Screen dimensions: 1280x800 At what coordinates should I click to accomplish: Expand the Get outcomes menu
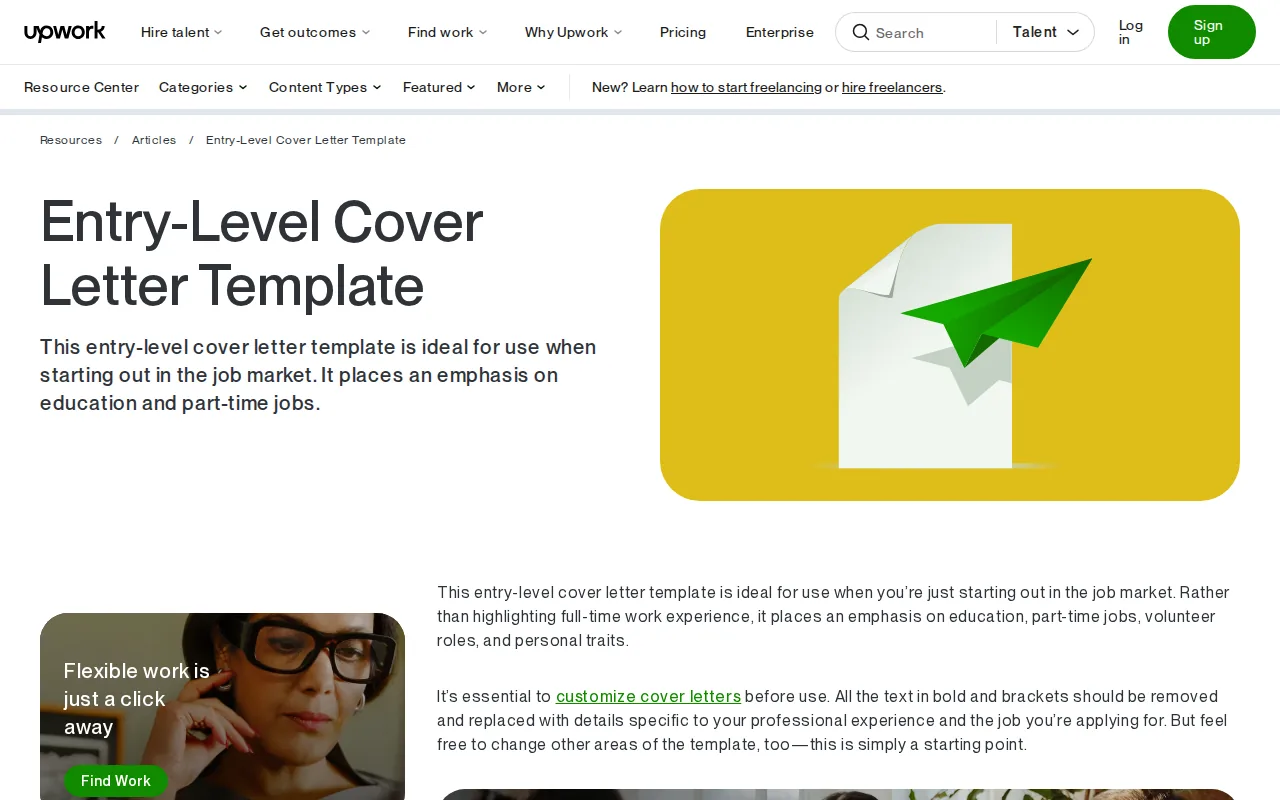click(x=315, y=32)
